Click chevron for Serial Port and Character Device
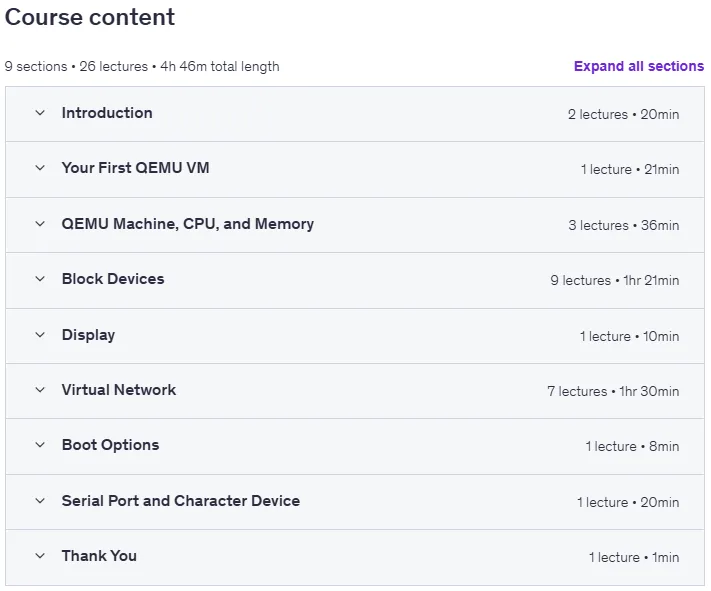The image size is (711, 591). coord(40,501)
